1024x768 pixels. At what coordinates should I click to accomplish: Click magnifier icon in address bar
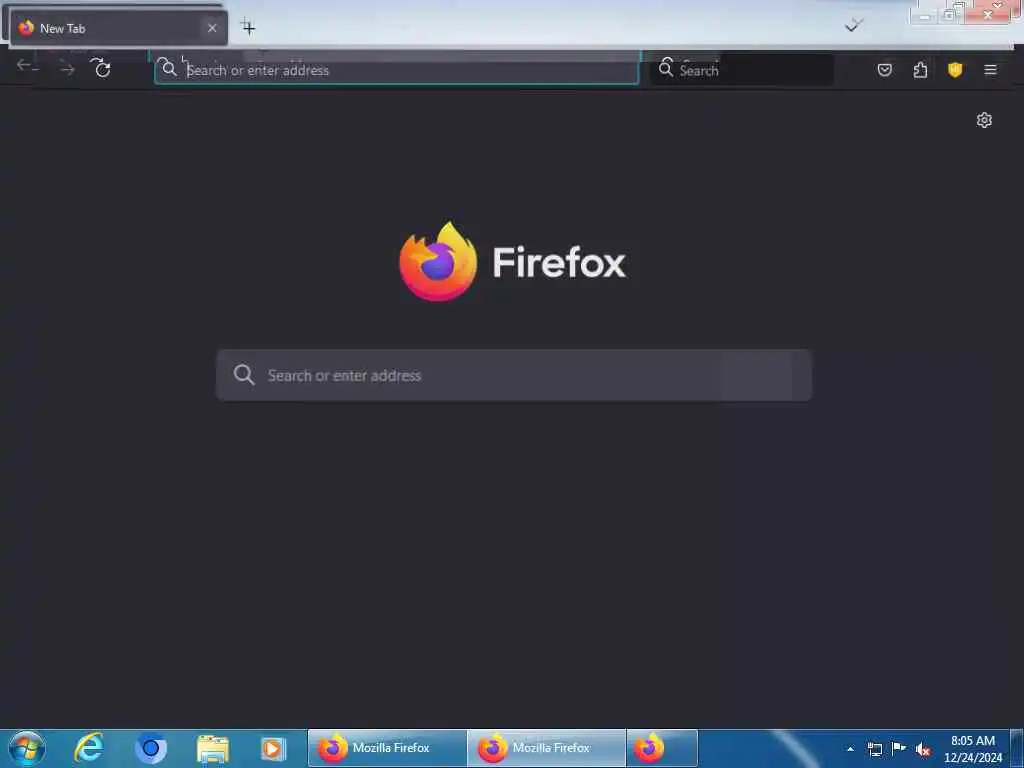[168, 68]
